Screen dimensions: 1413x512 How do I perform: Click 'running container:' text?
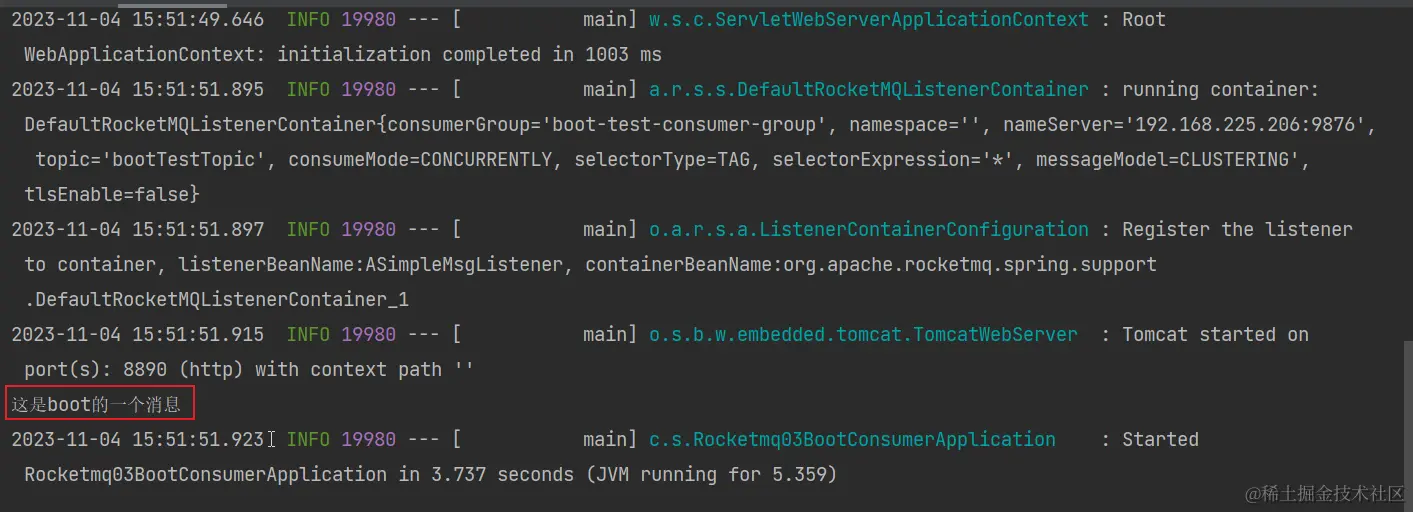pos(1220,89)
